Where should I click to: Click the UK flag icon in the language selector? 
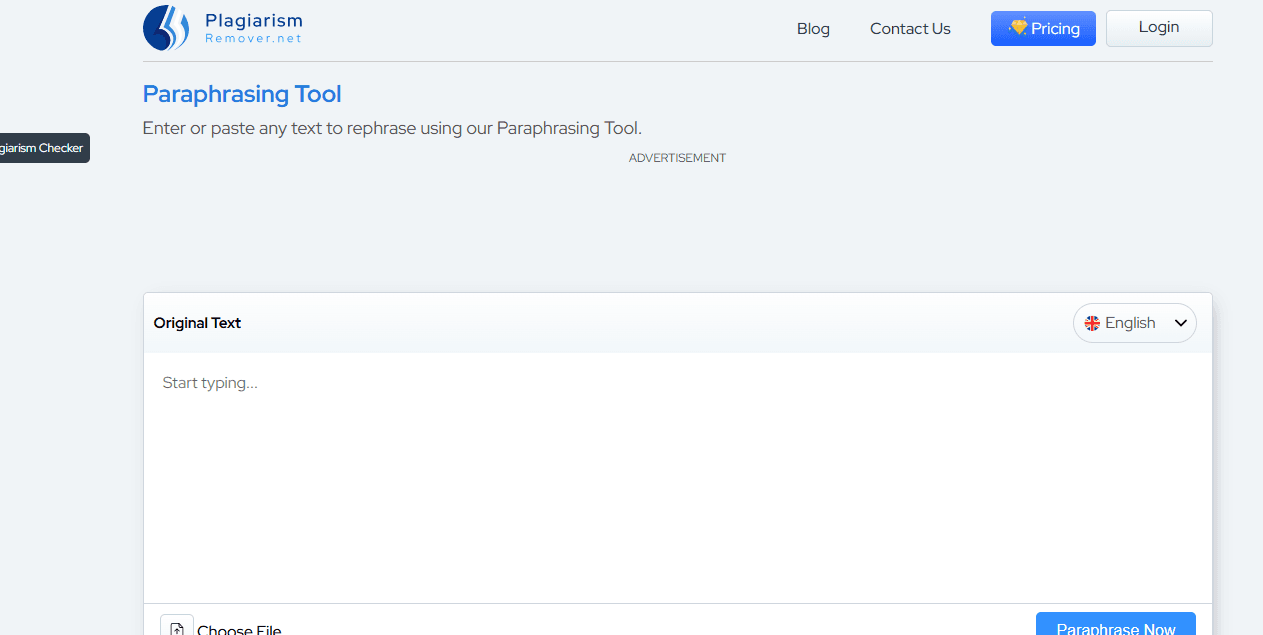[x=1092, y=323]
